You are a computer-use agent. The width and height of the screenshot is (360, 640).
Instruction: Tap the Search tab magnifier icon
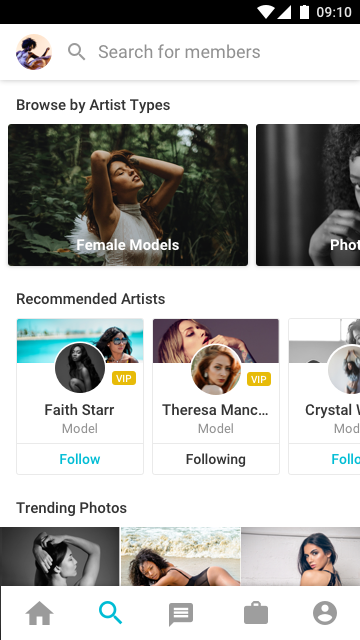(111, 613)
